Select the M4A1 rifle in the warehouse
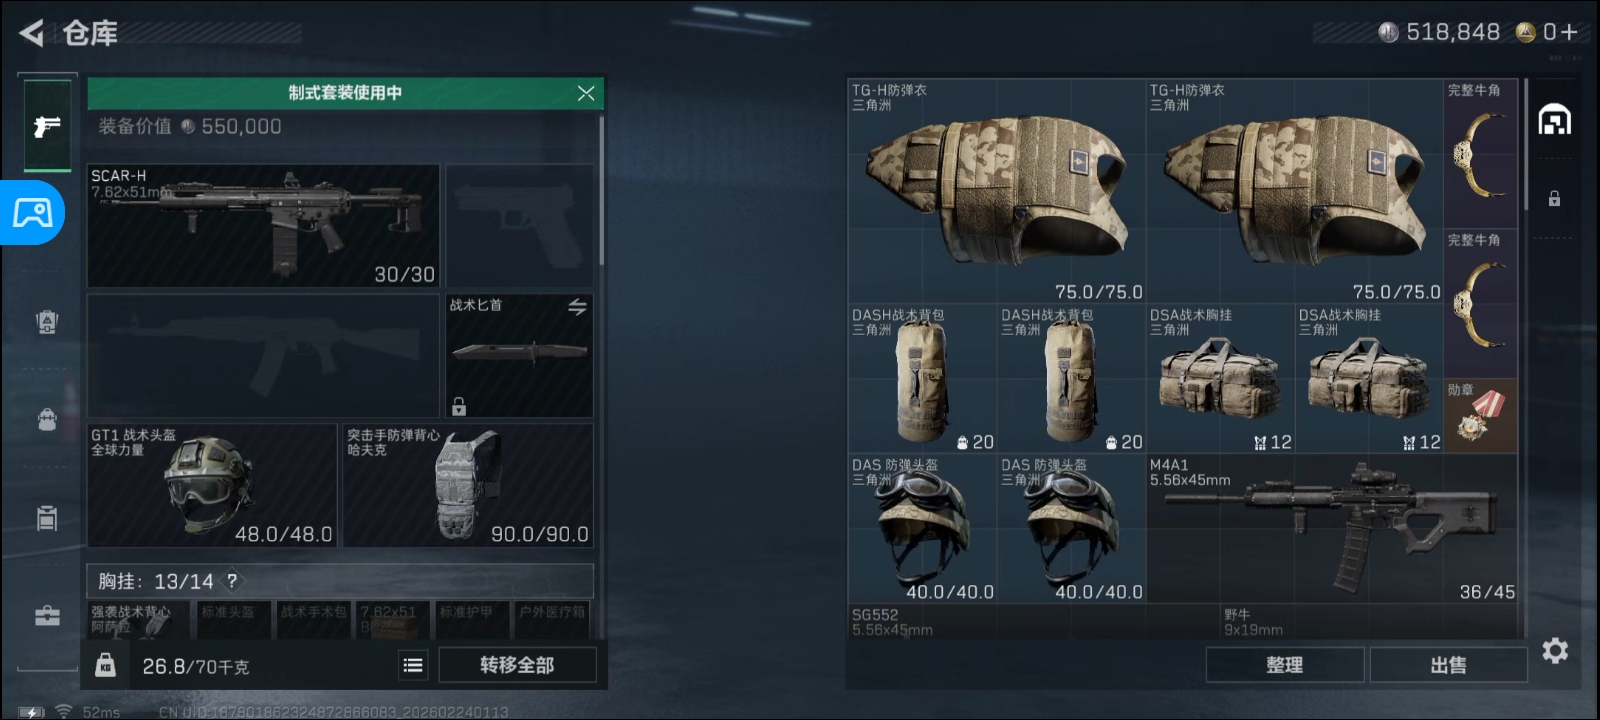The image size is (1600, 720). (1332, 529)
